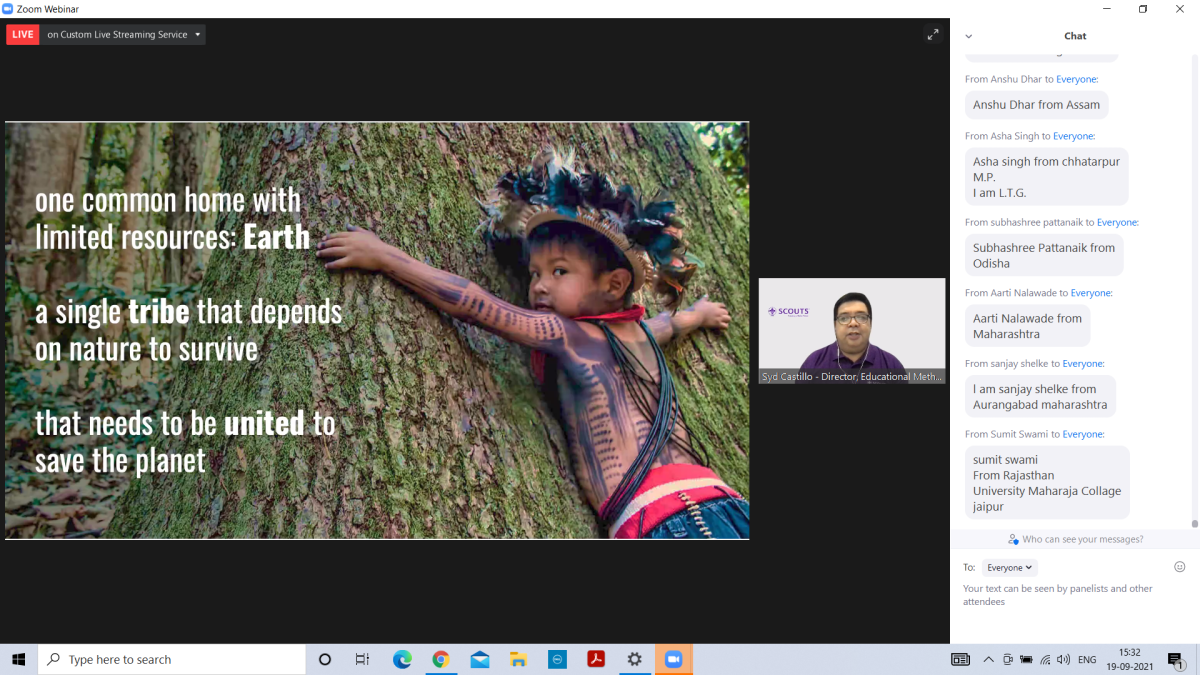Viewport: 1200px width, 675px height.
Task: Open Windows Task View
Action: (362, 659)
